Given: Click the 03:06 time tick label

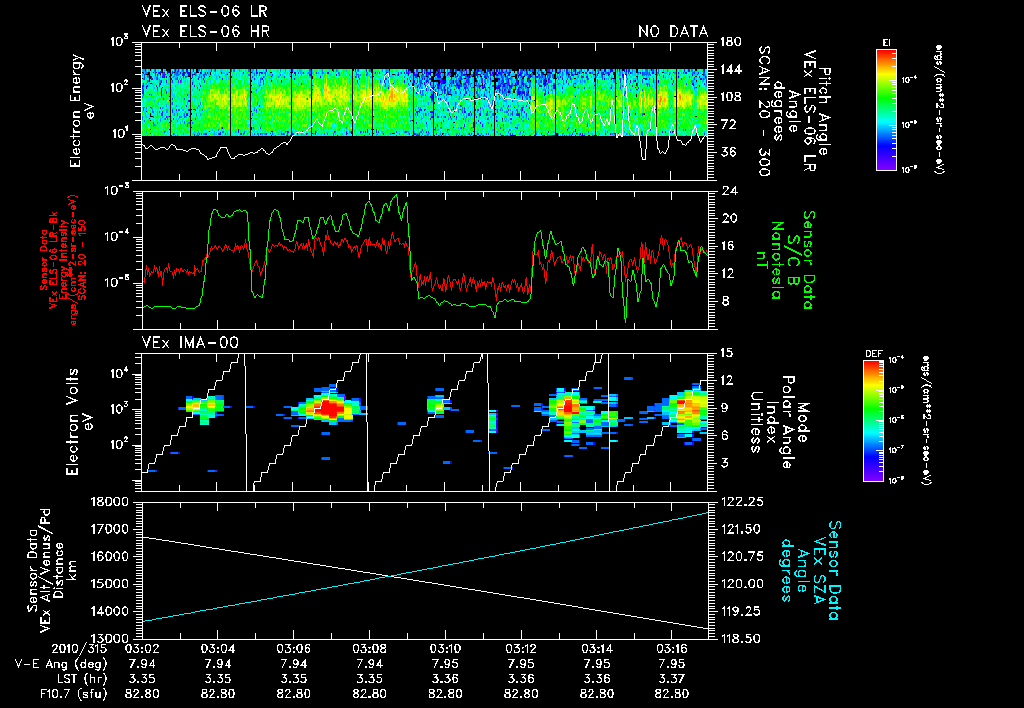Looking at the screenshot, I should [x=293, y=649].
